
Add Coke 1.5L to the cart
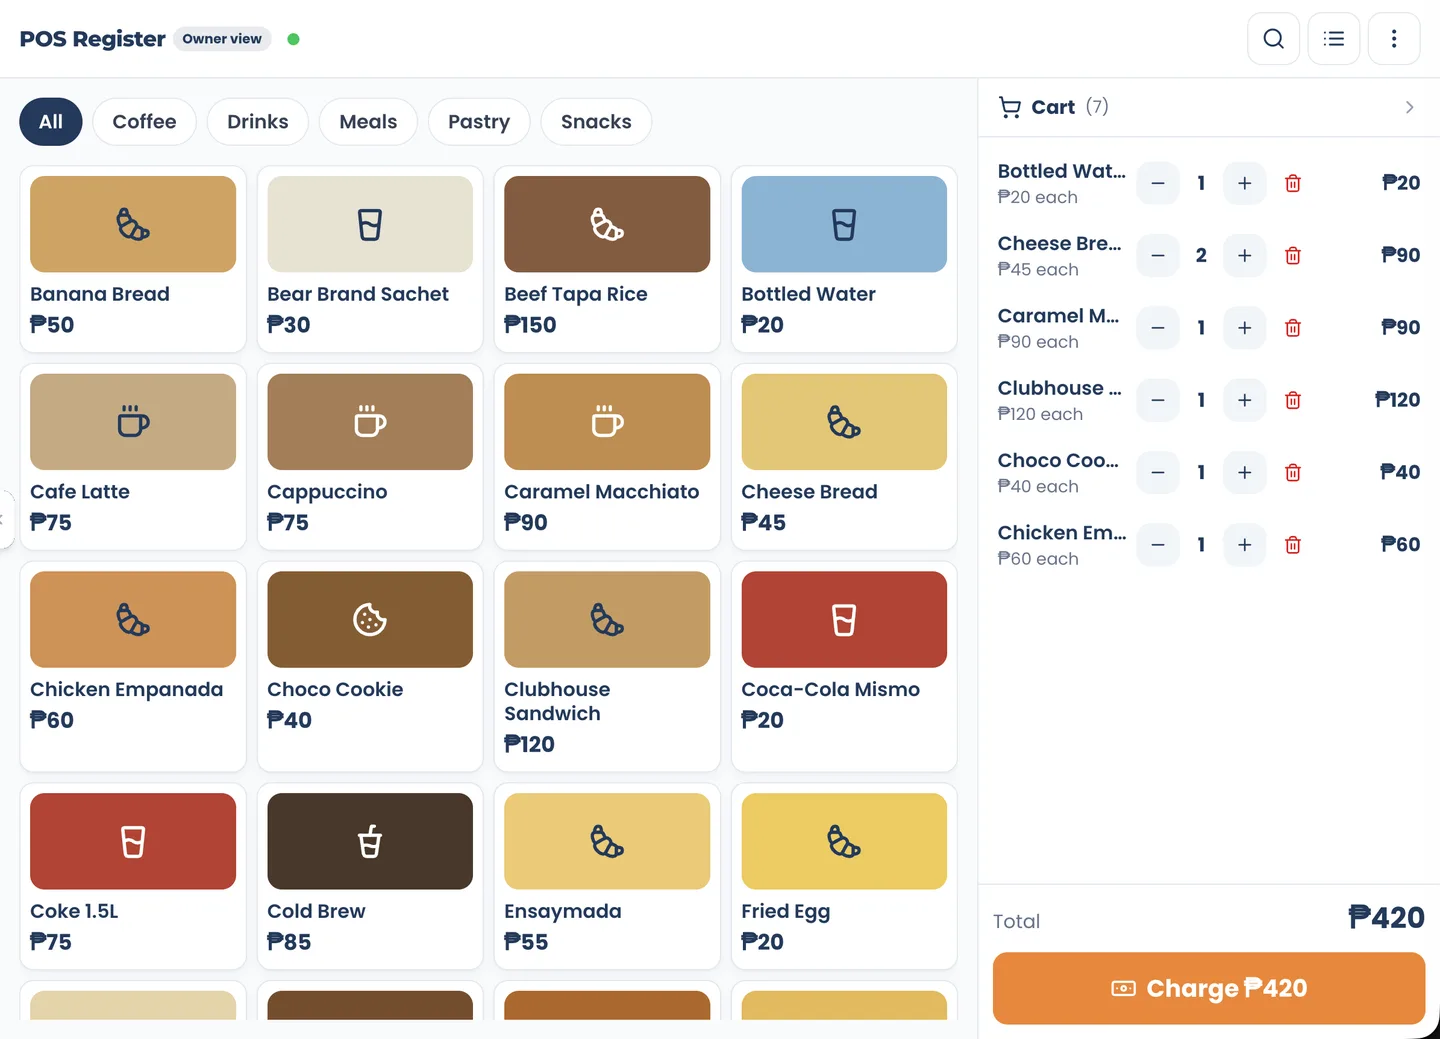click(x=133, y=876)
